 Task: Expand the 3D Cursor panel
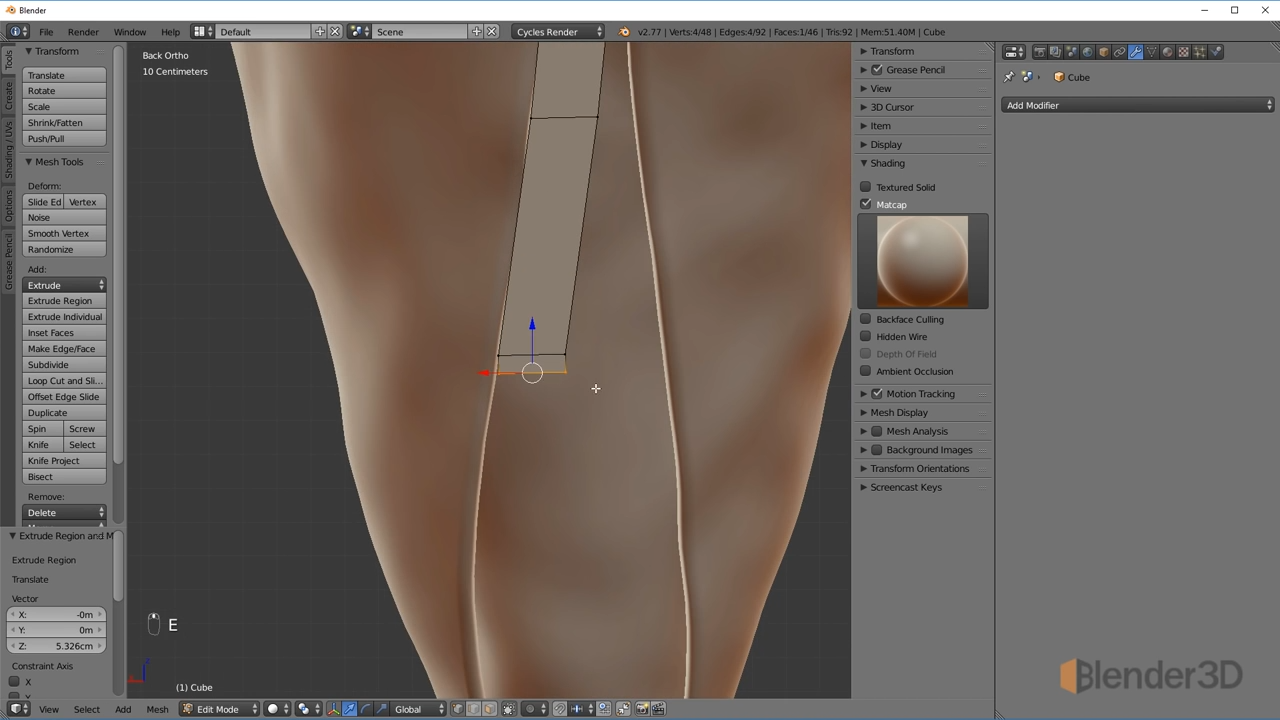[x=891, y=107]
